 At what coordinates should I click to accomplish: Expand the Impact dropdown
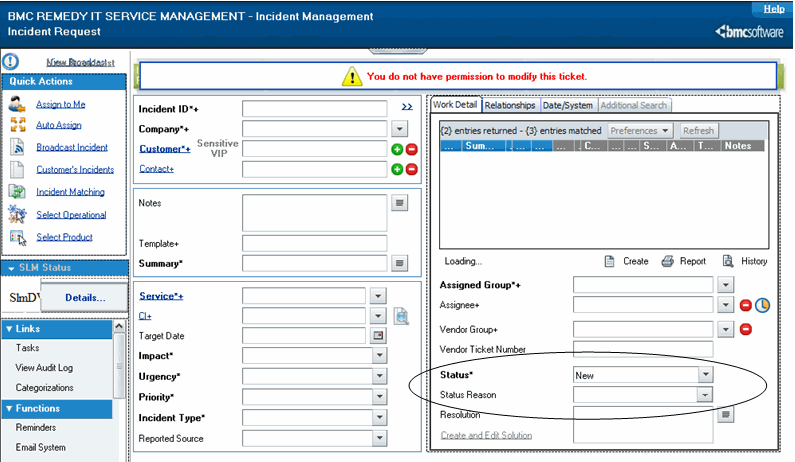point(379,356)
